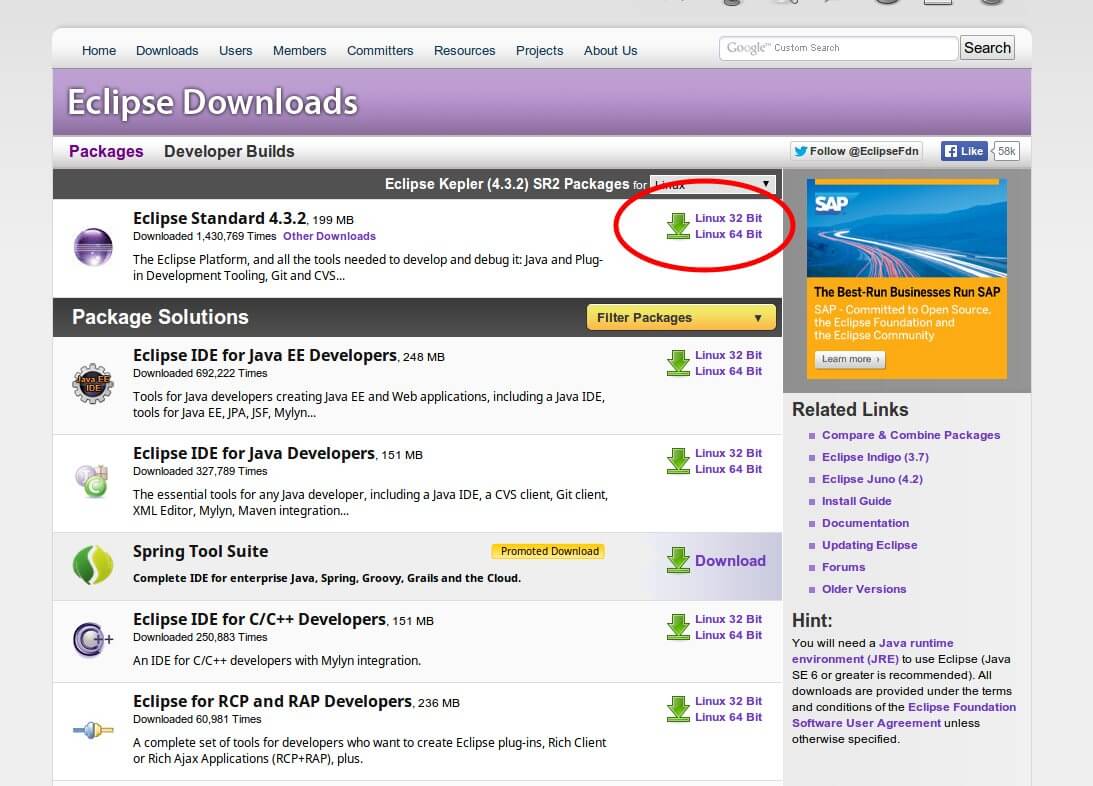Open Spring Tool Suite title
Viewport: 1093px width, 786px height.
201,551
